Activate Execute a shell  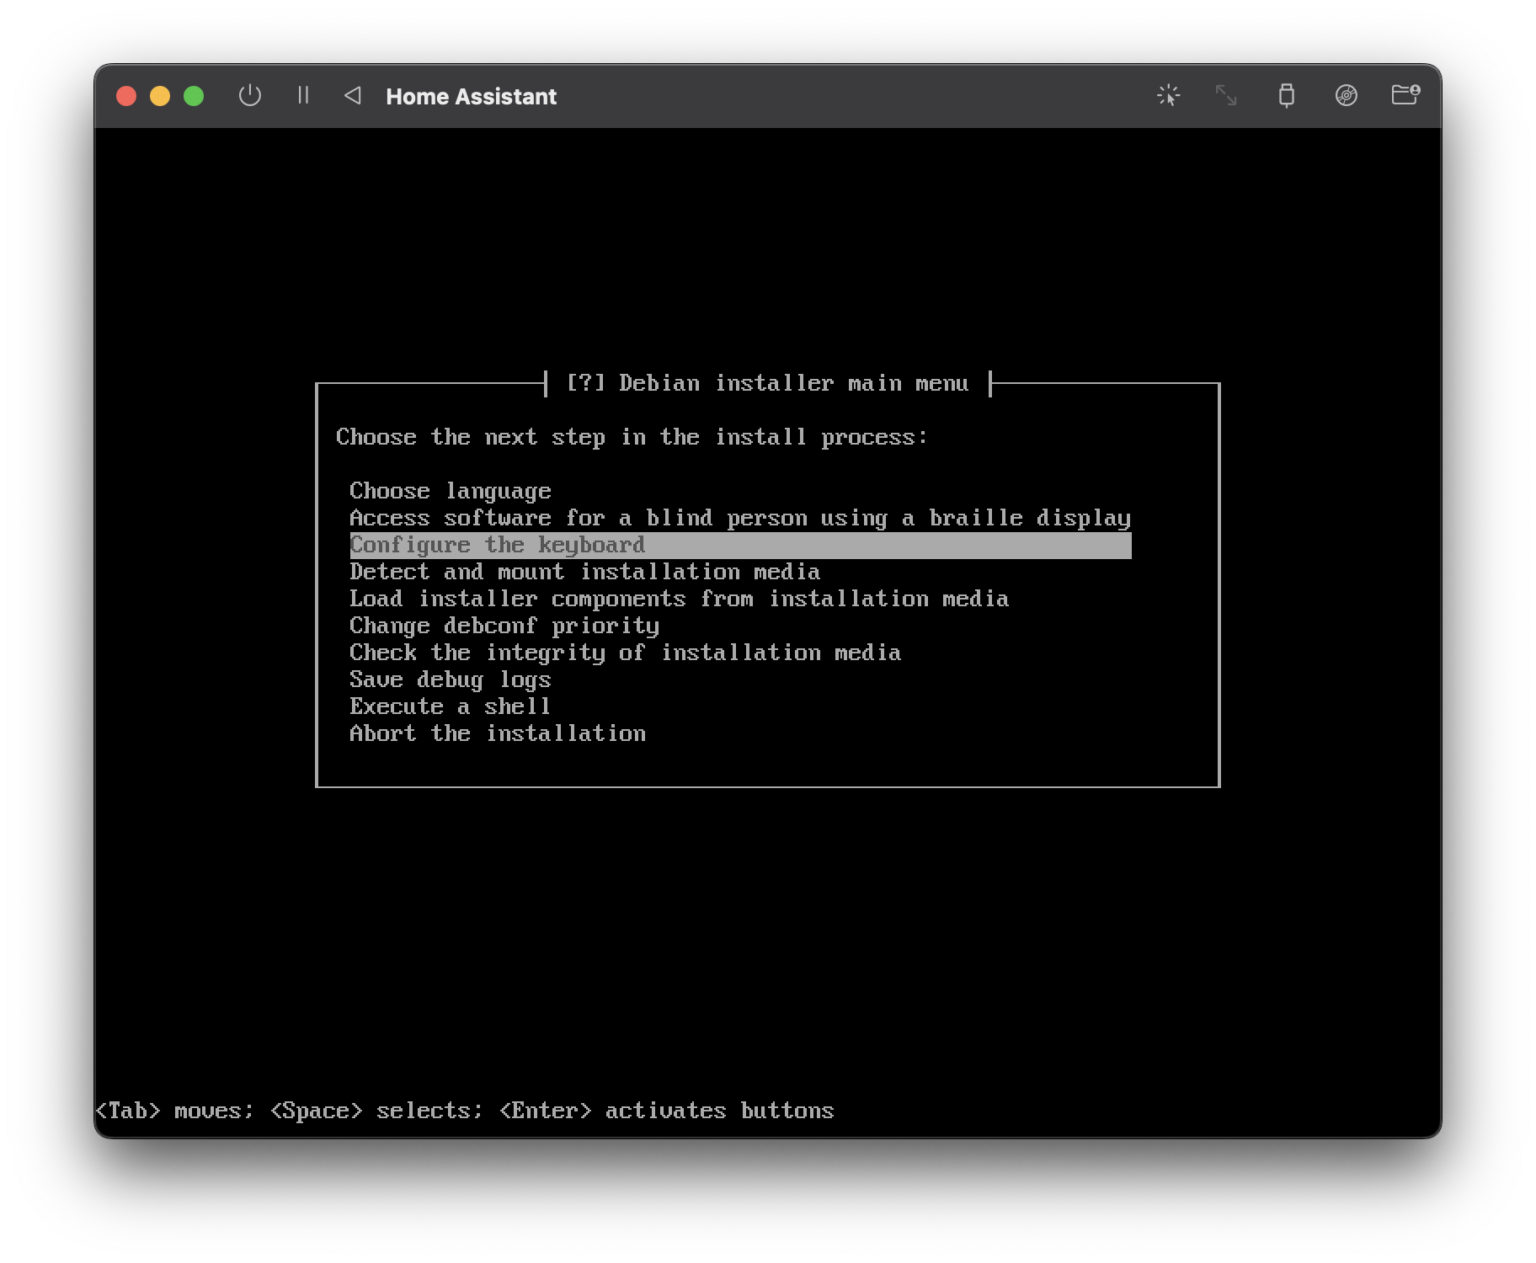(x=449, y=706)
